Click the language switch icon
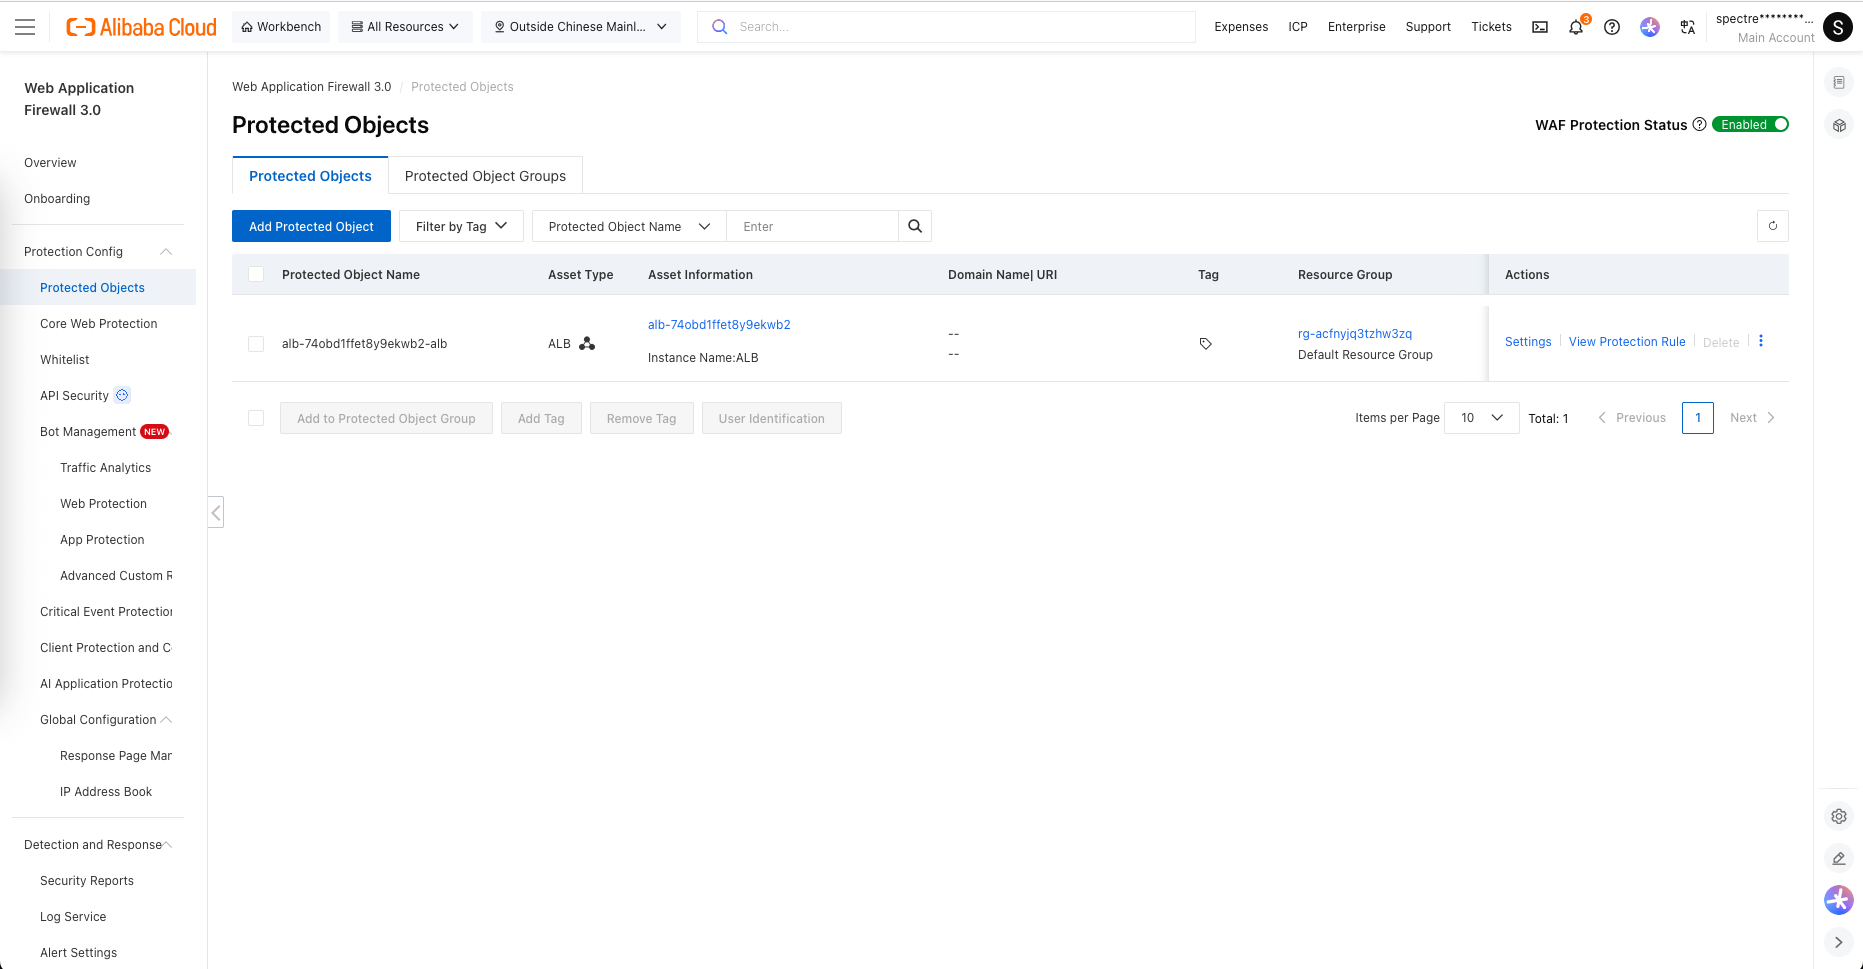The width and height of the screenshot is (1863, 969). coord(1688,27)
